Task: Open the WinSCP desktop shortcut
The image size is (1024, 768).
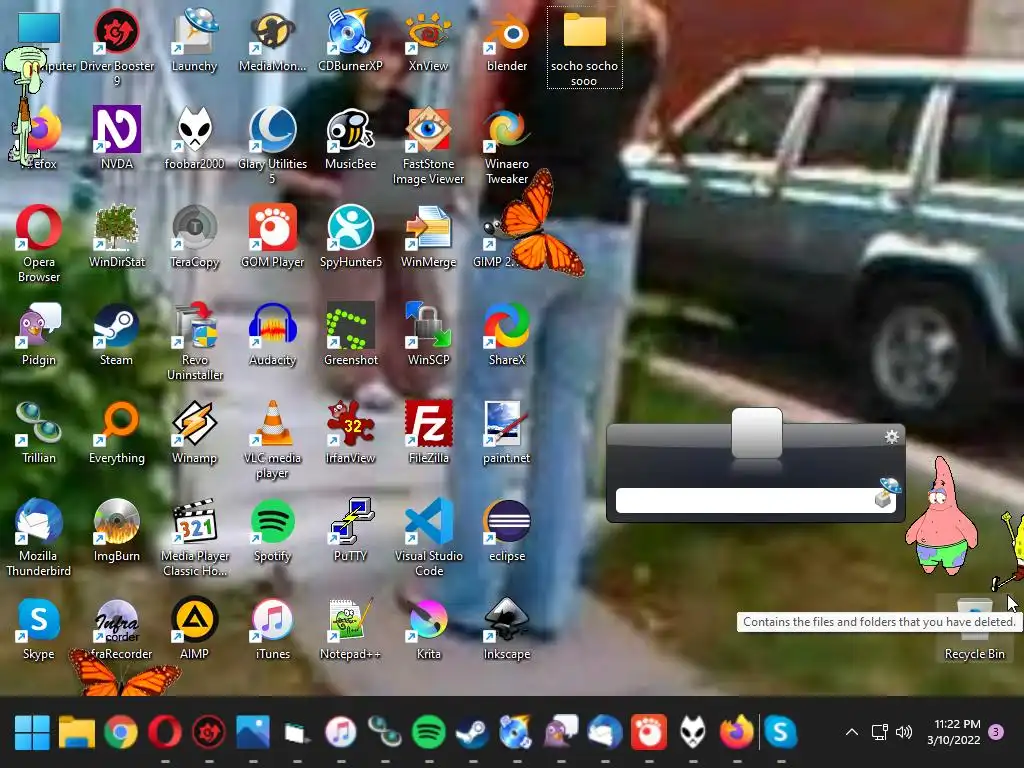Action: point(428,334)
